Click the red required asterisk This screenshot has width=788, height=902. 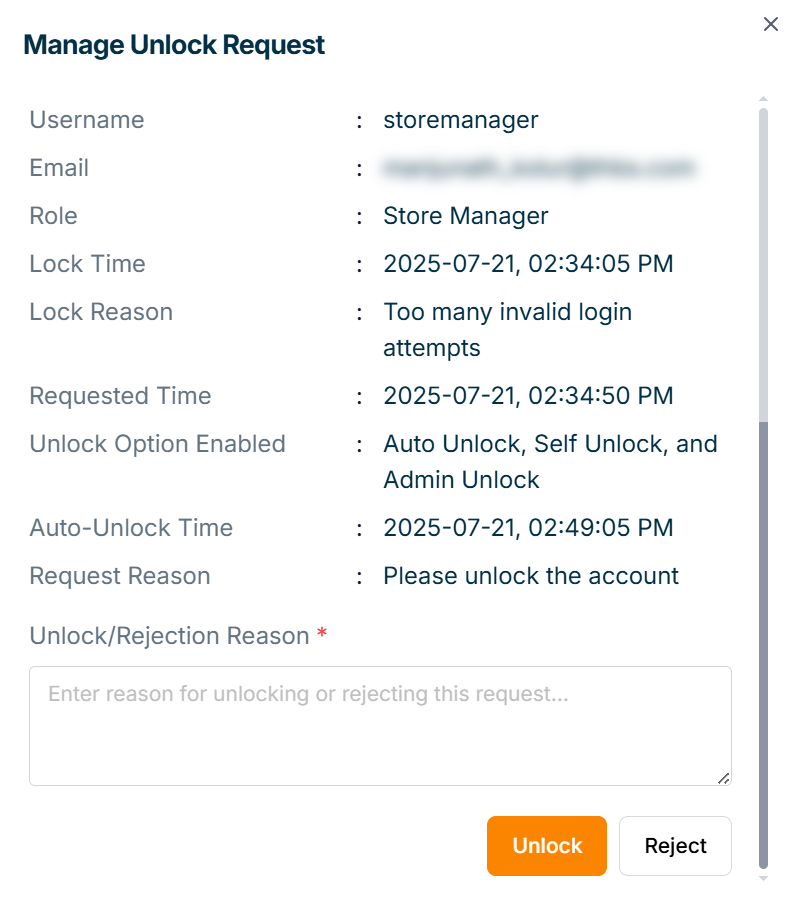pyautogui.click(x=322, y=636)
